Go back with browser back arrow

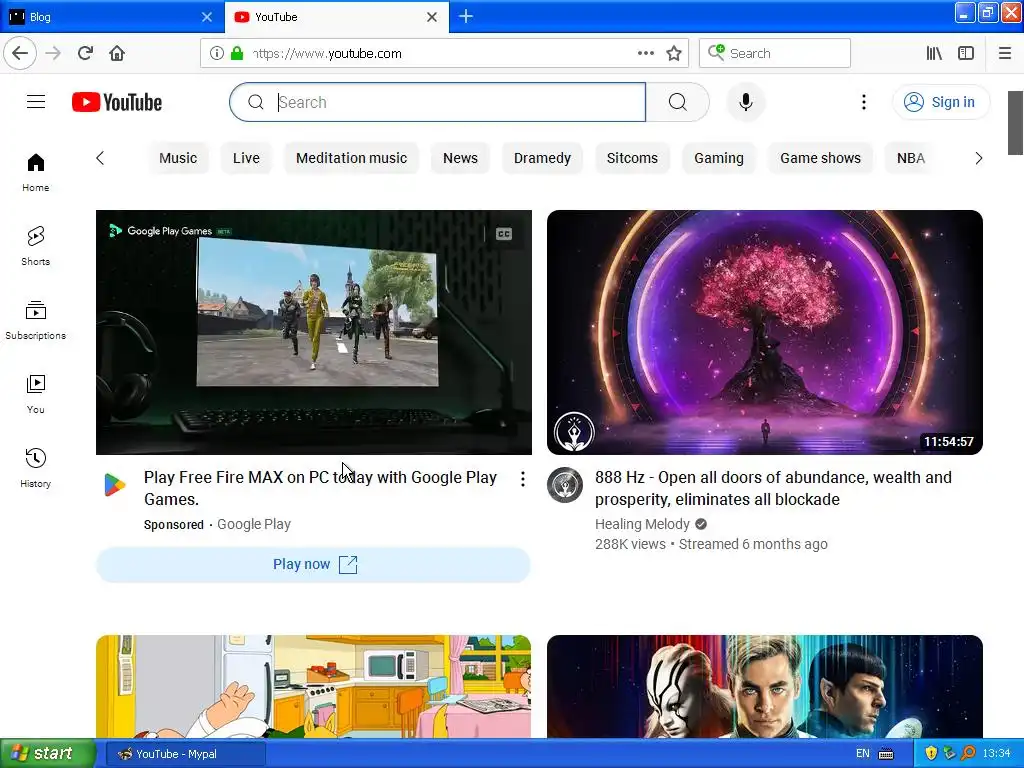(20, 53)
